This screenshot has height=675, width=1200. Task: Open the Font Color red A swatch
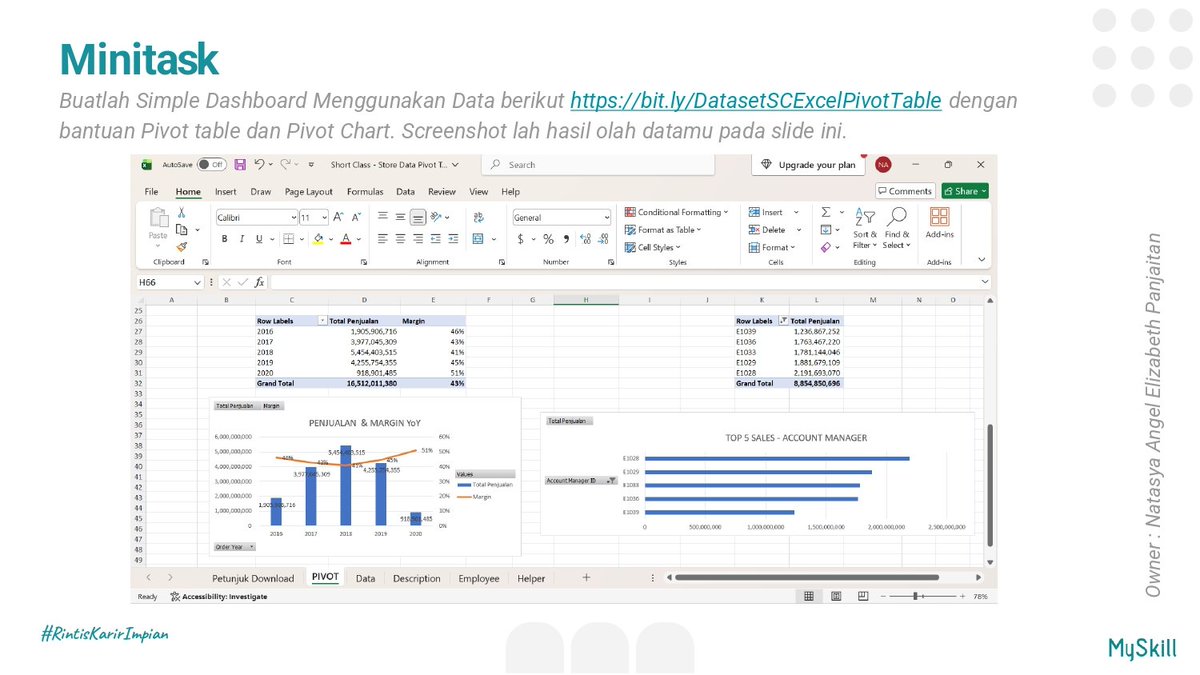point(346,239)
